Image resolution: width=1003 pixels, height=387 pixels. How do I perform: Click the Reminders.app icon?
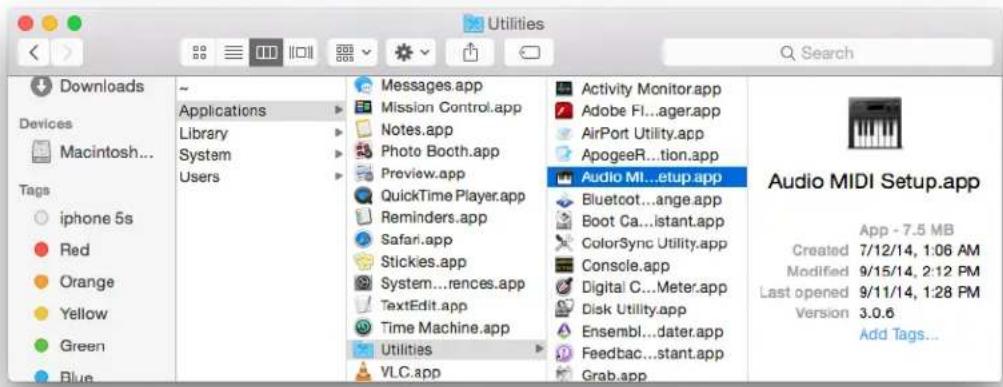(x=363, y=217)
